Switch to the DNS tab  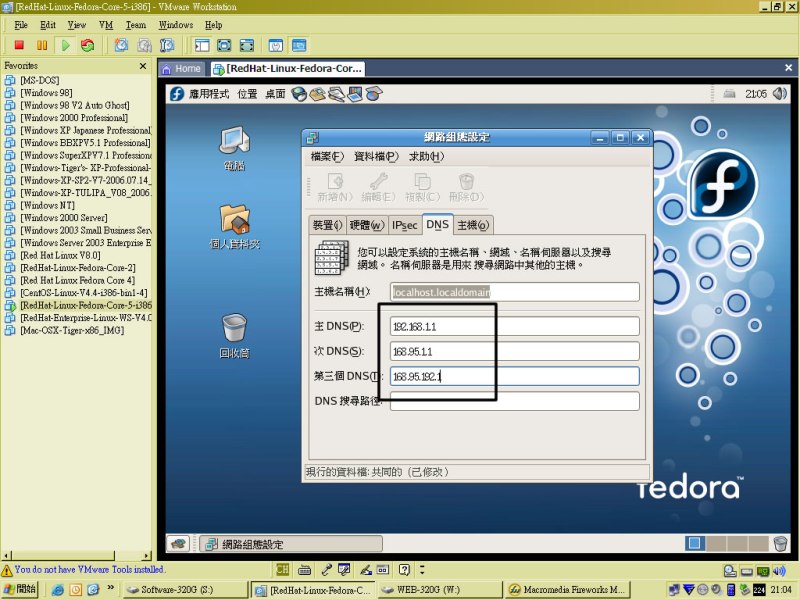click(x=438, y=224)
